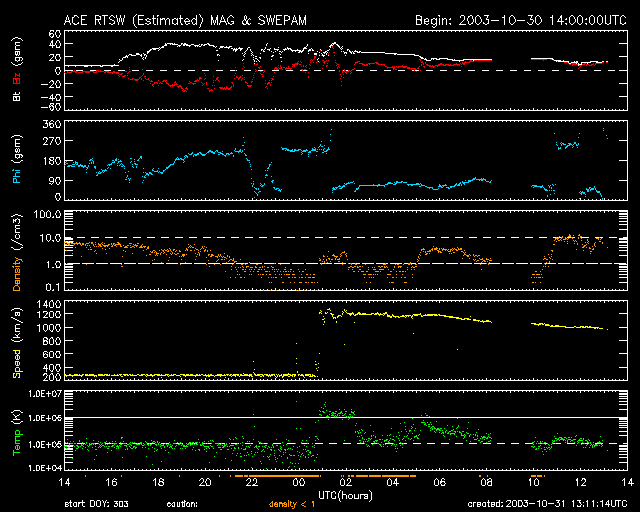
Task: Click the '1.0E+07' tick on the Temp axis
Action: 44,394
